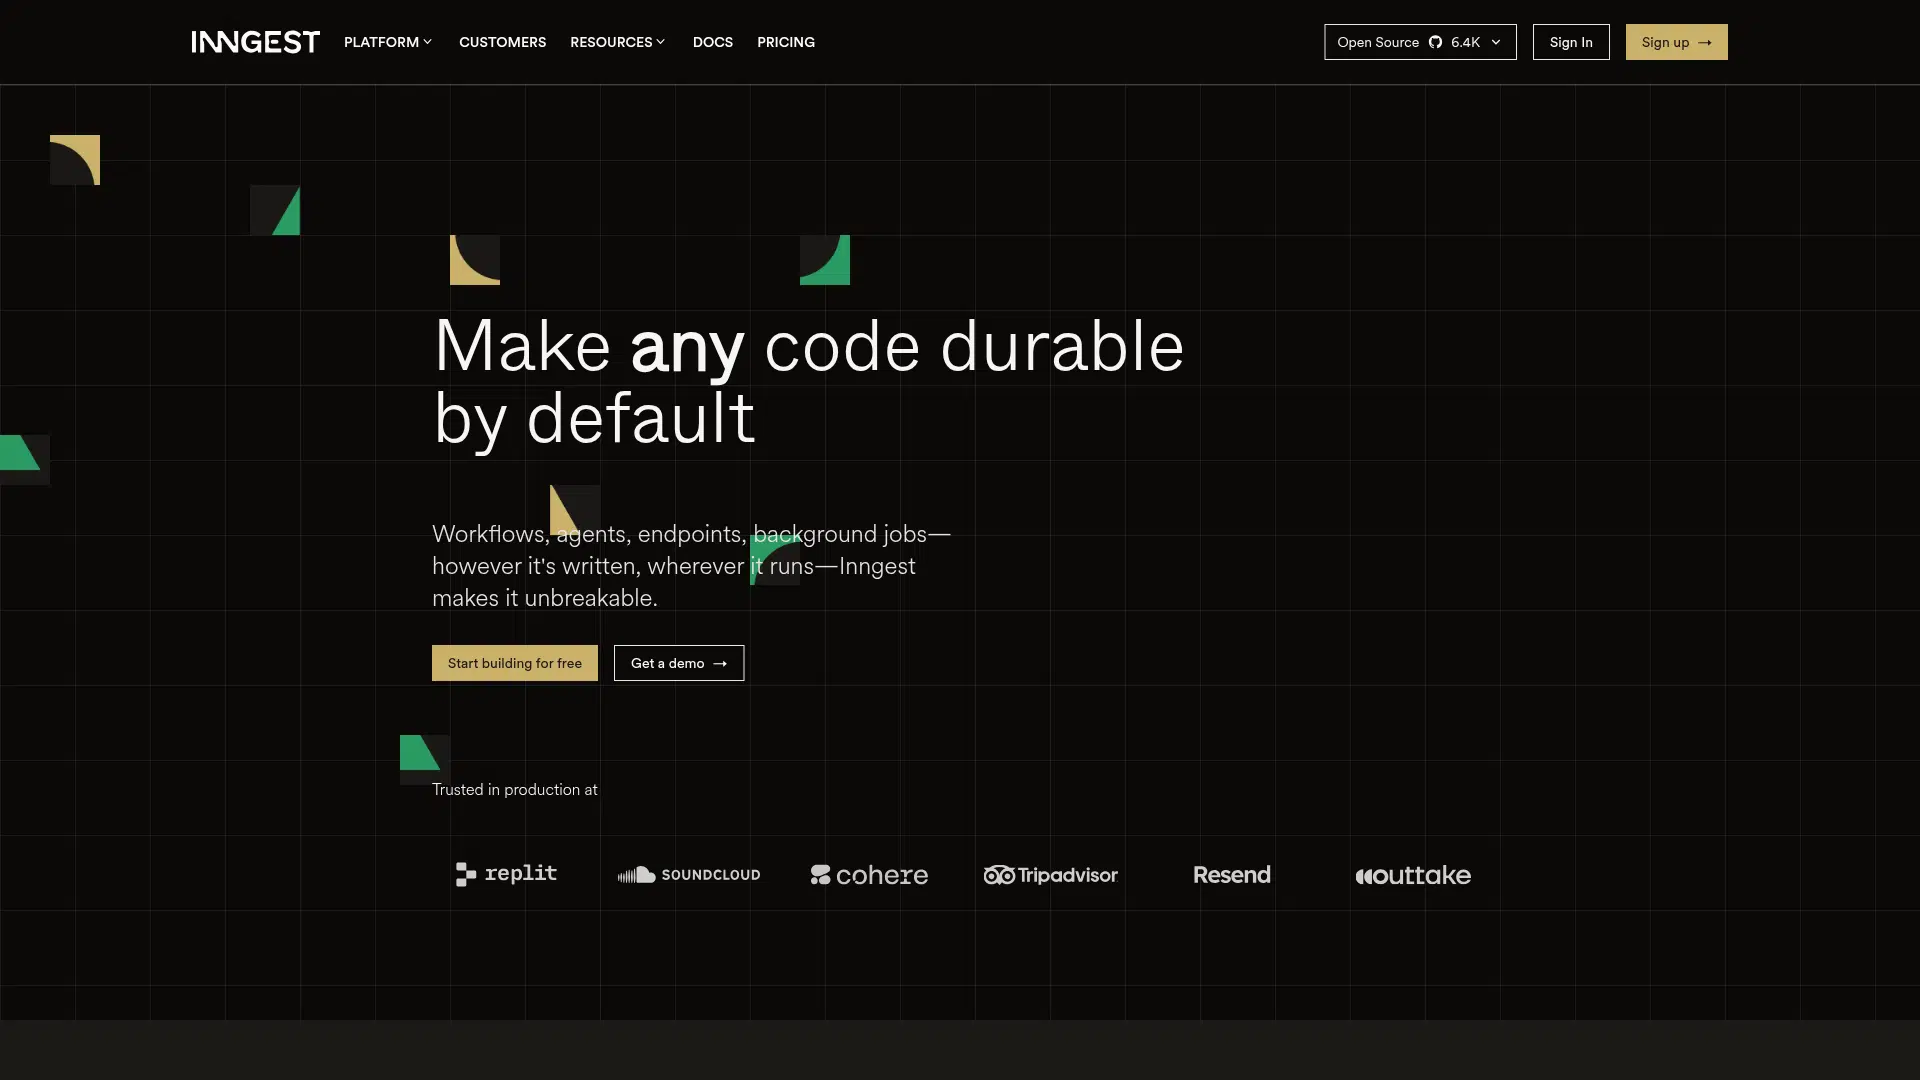This screenshot has width=1920, height=1080.
Task: Click the Replit logo
Action: (x=506, y=874)
